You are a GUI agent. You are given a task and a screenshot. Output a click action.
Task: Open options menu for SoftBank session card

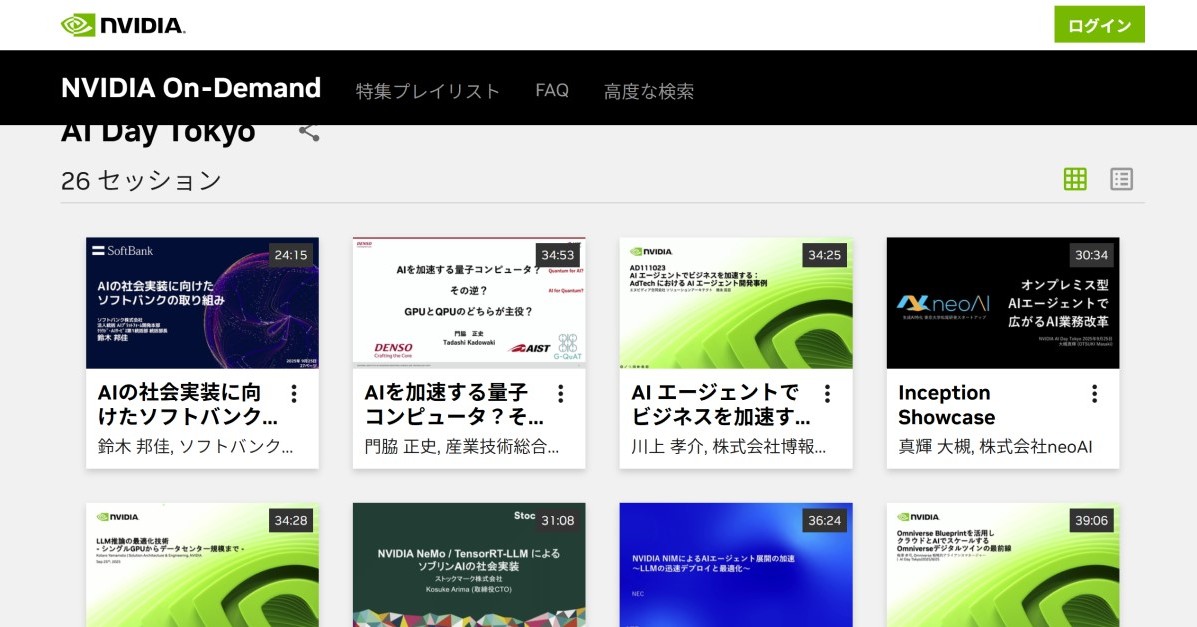(x=294, y=394)
